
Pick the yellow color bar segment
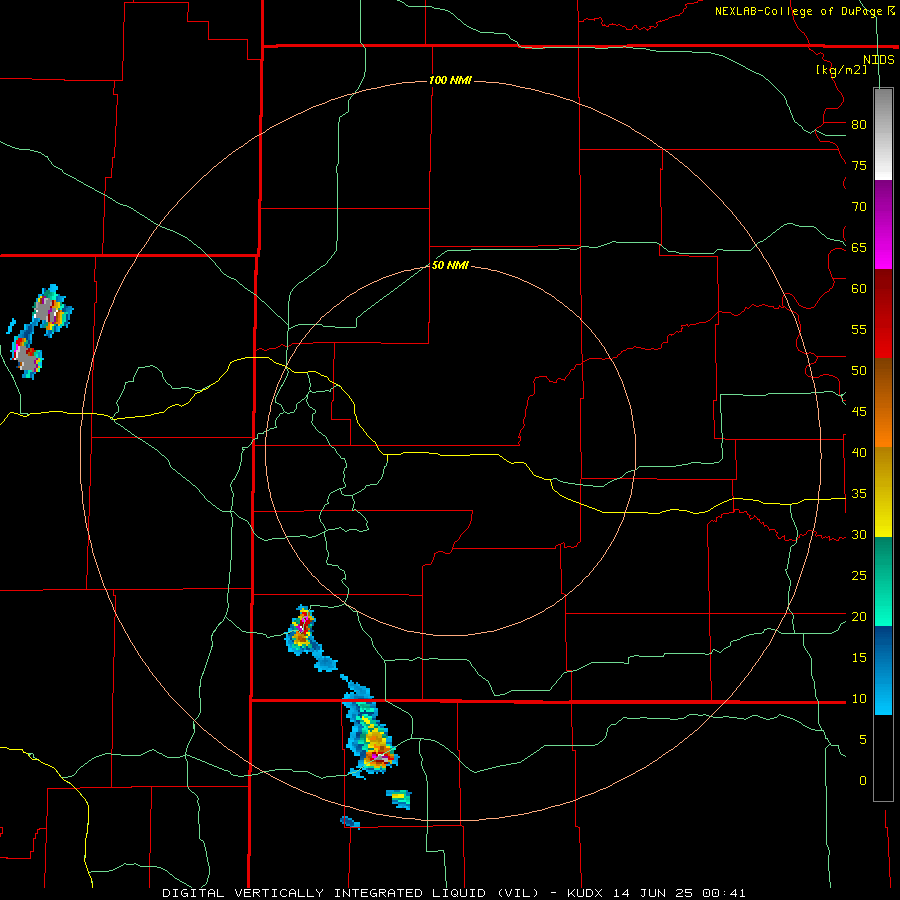tap(883, 492)
